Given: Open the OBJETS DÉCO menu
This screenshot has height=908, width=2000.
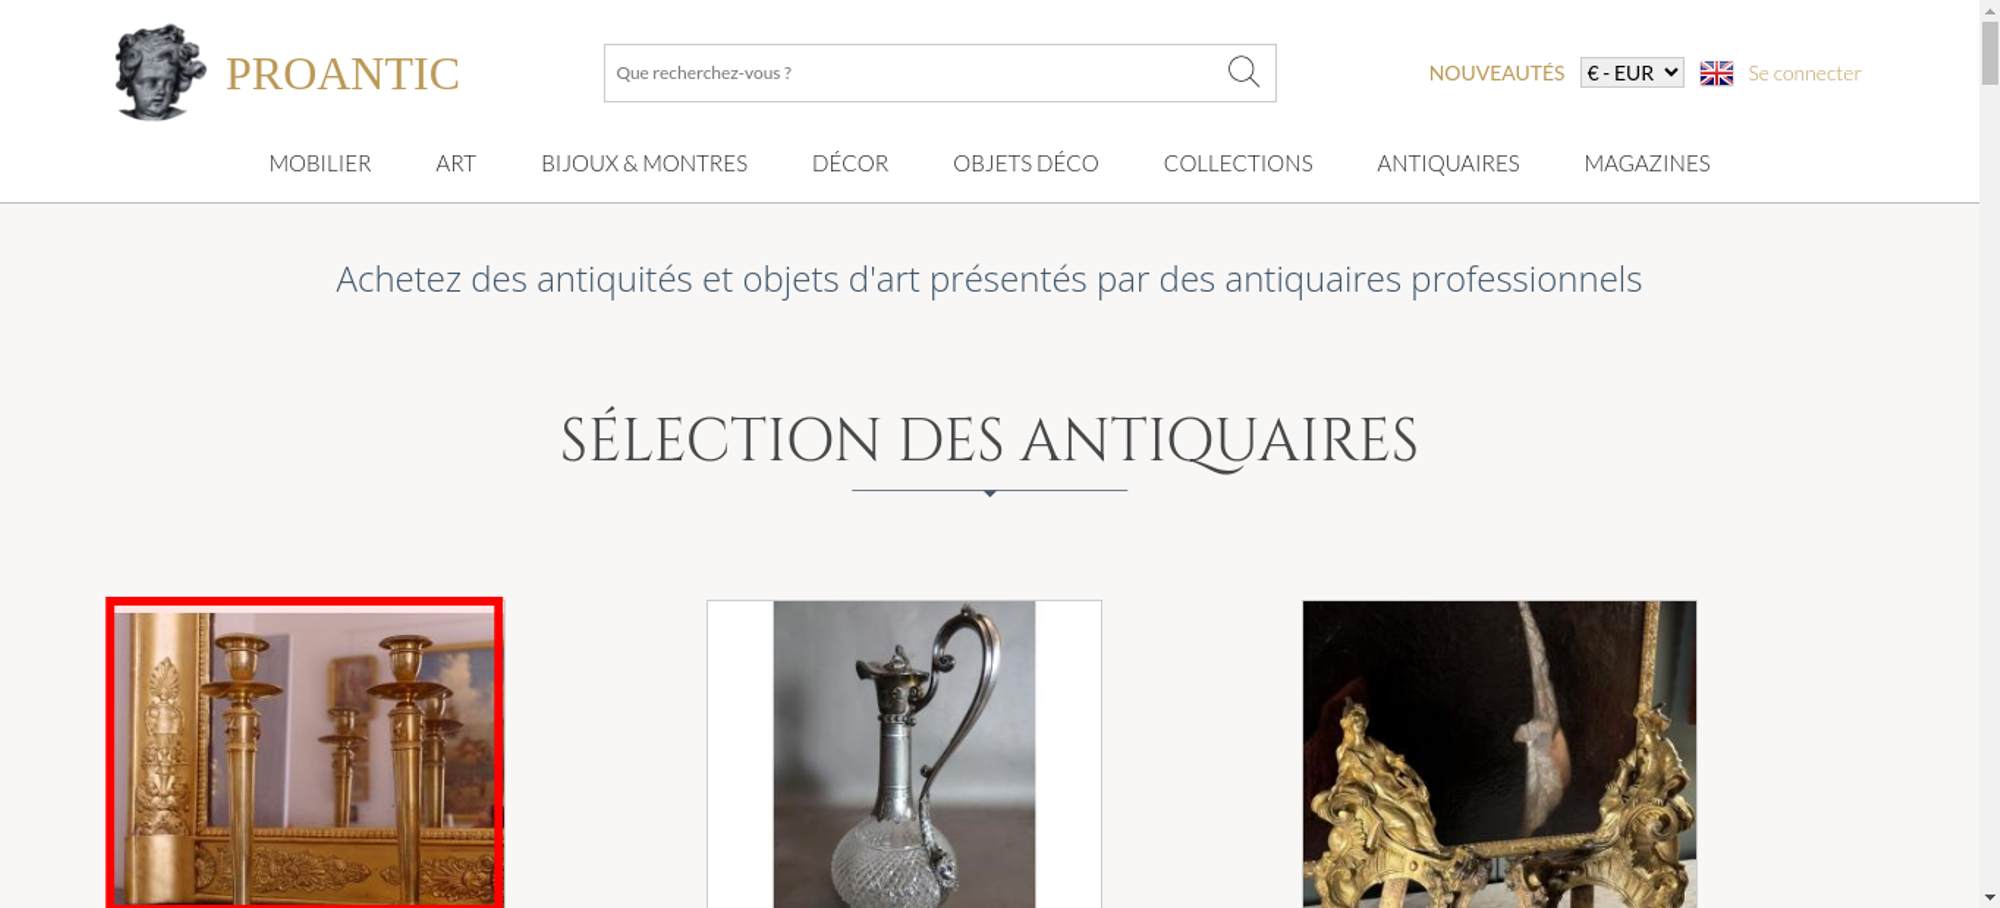Looking at the screenshot, I should click(1026, 163).
